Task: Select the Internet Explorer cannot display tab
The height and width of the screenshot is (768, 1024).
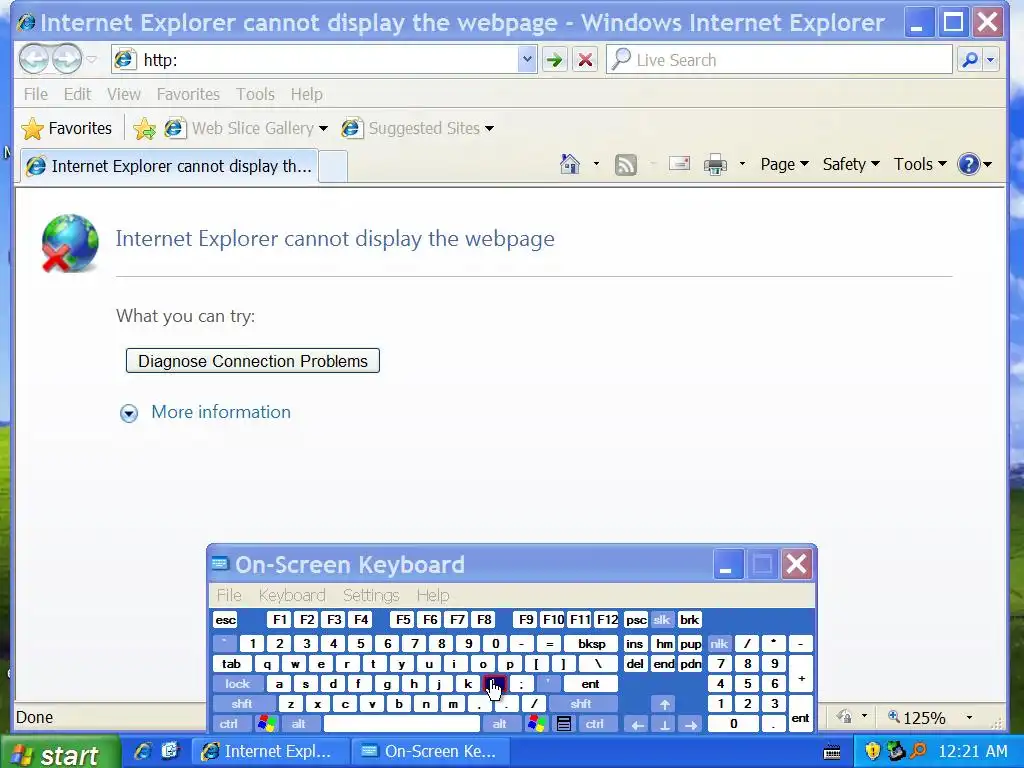Action: [x=170, y=166]
